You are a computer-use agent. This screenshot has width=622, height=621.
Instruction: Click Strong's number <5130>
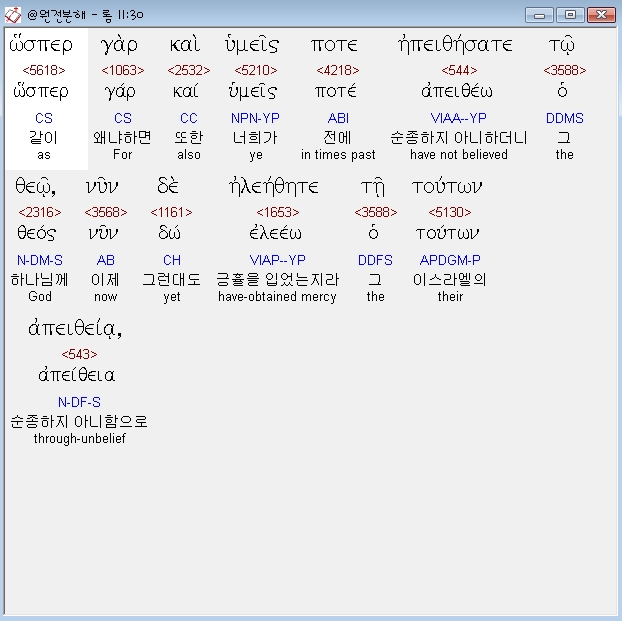(x=450, y=212)
